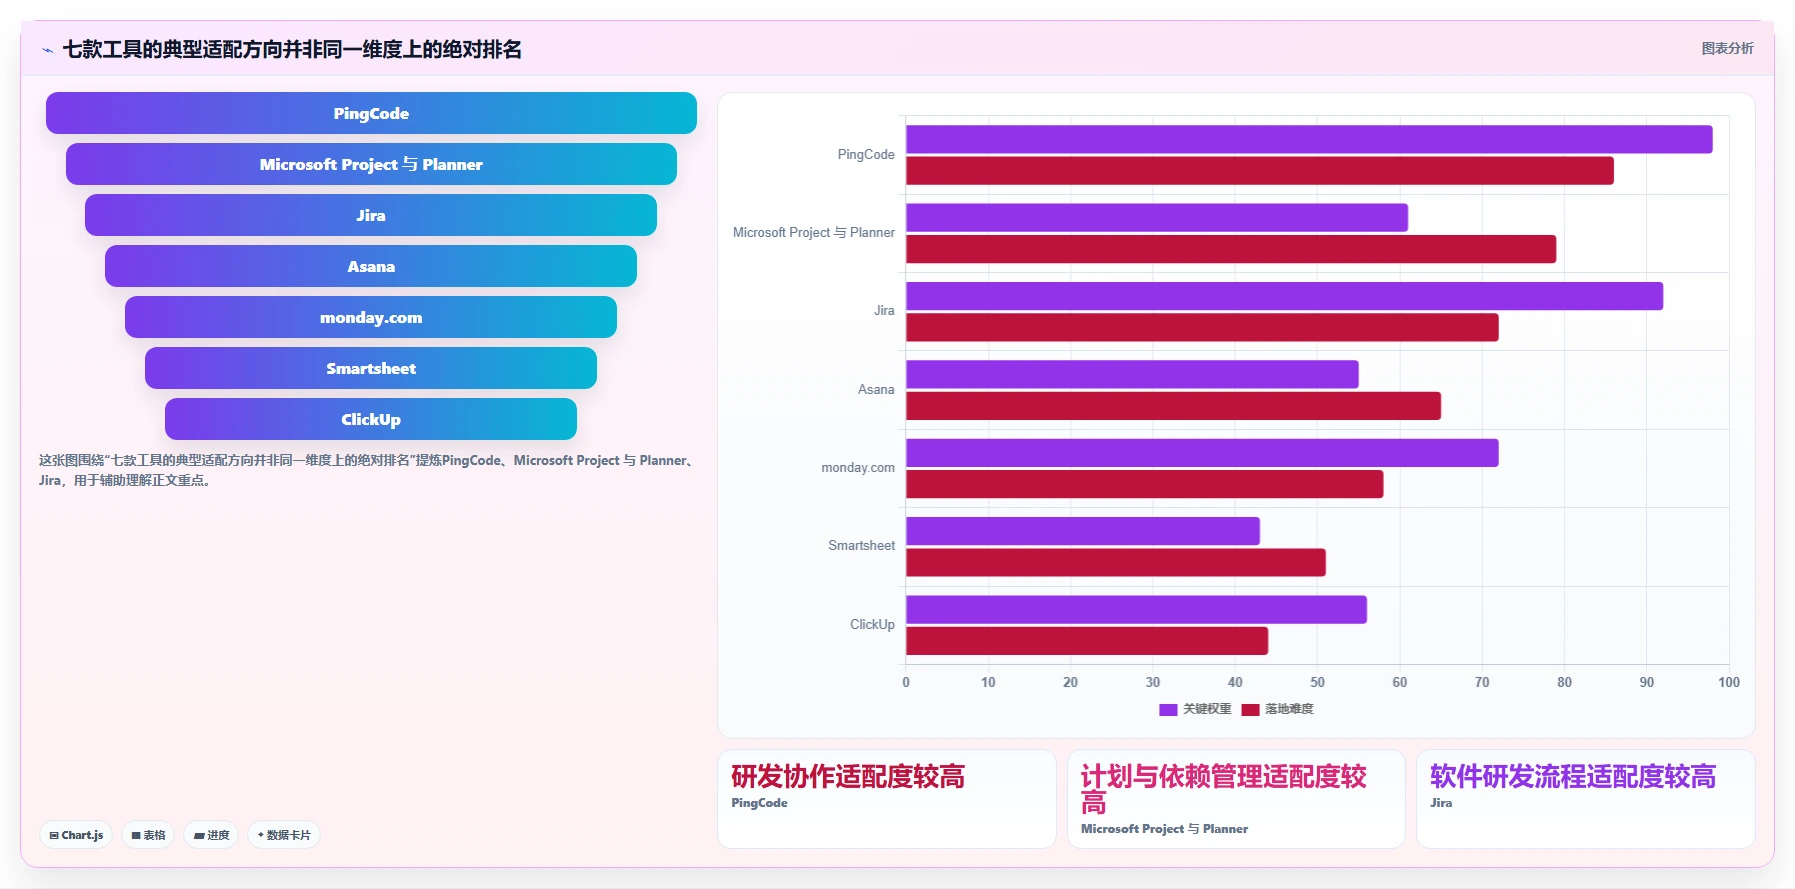
Task: Click the description paragraph starting with 这张图围绕
Action: pos(367,470)
